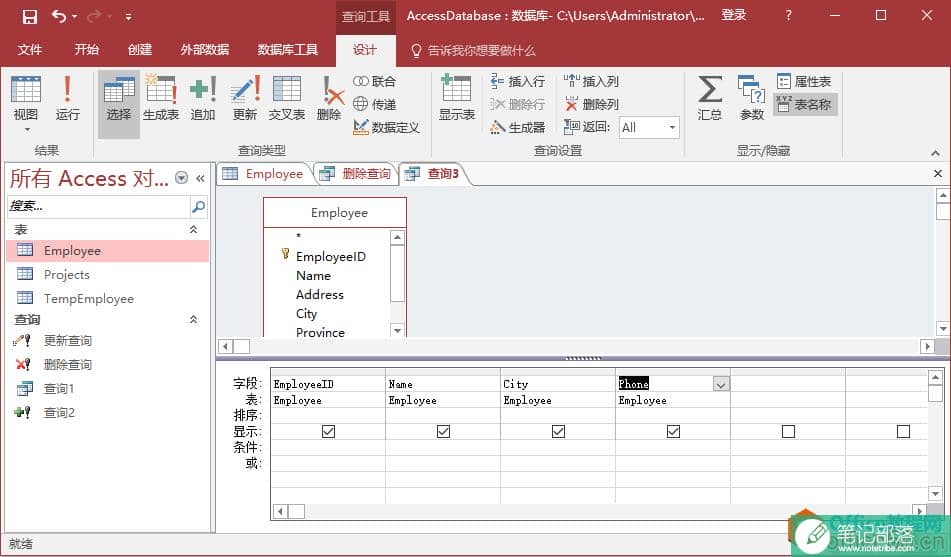Click Help question mark icon
This screenshot has width=951, height=557.
[x=788, y=16]
